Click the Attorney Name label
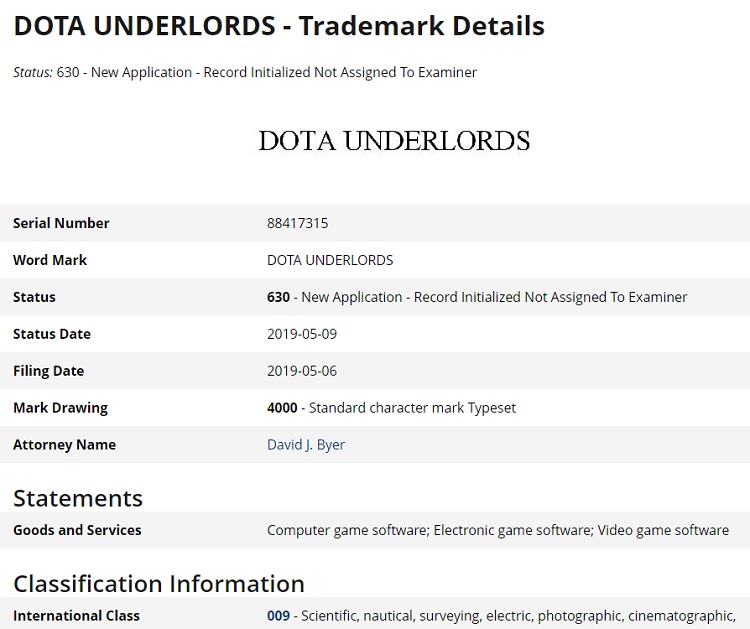This screenshot has height=629, width=750. pos(64,445)
